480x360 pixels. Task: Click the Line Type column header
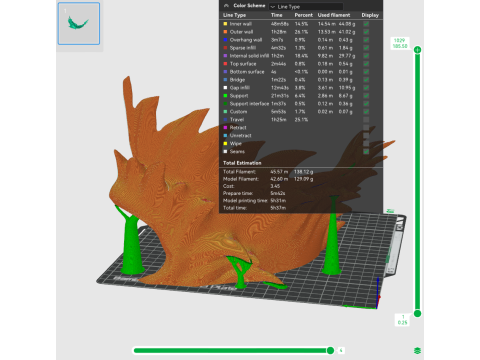234,15
